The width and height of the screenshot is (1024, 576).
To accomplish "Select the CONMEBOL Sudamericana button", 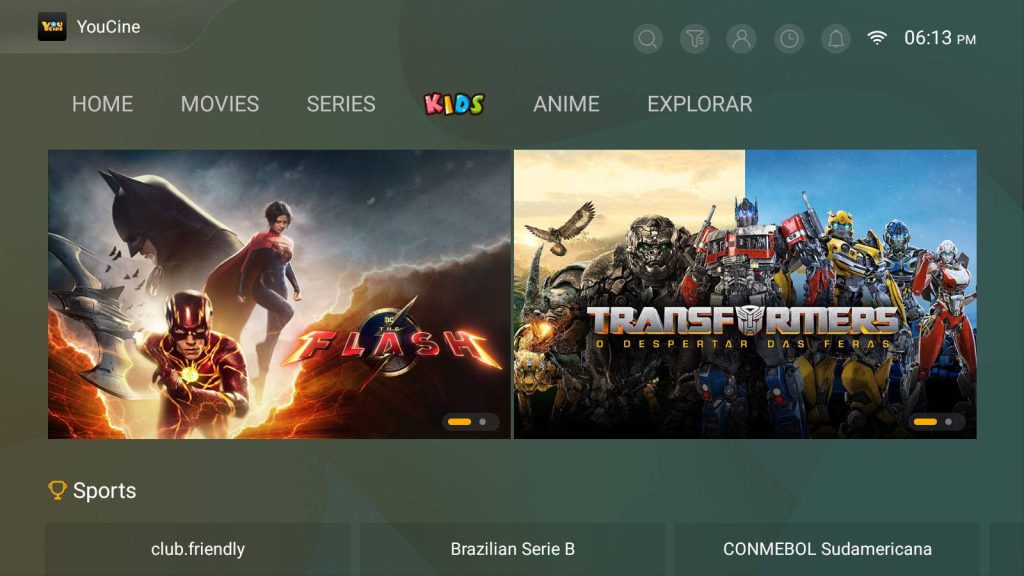I will point(827,549).
